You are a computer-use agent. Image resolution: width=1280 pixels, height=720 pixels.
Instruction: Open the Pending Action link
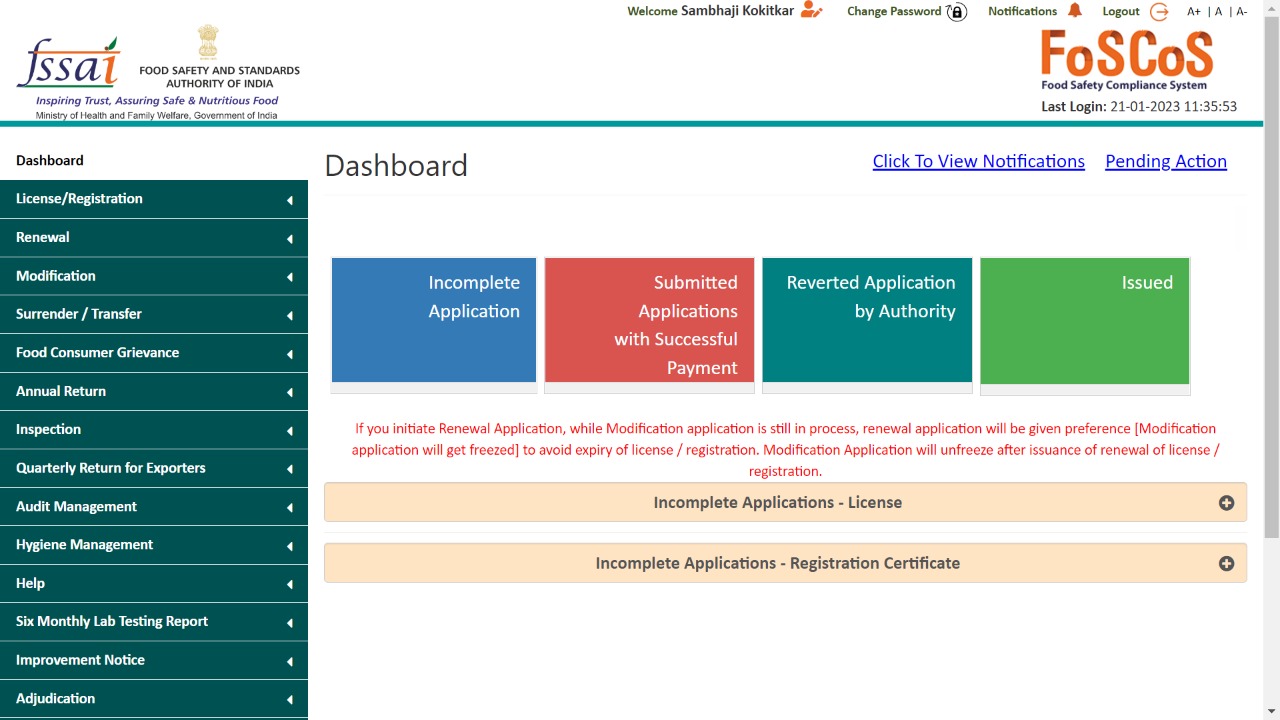point(1166,161)
